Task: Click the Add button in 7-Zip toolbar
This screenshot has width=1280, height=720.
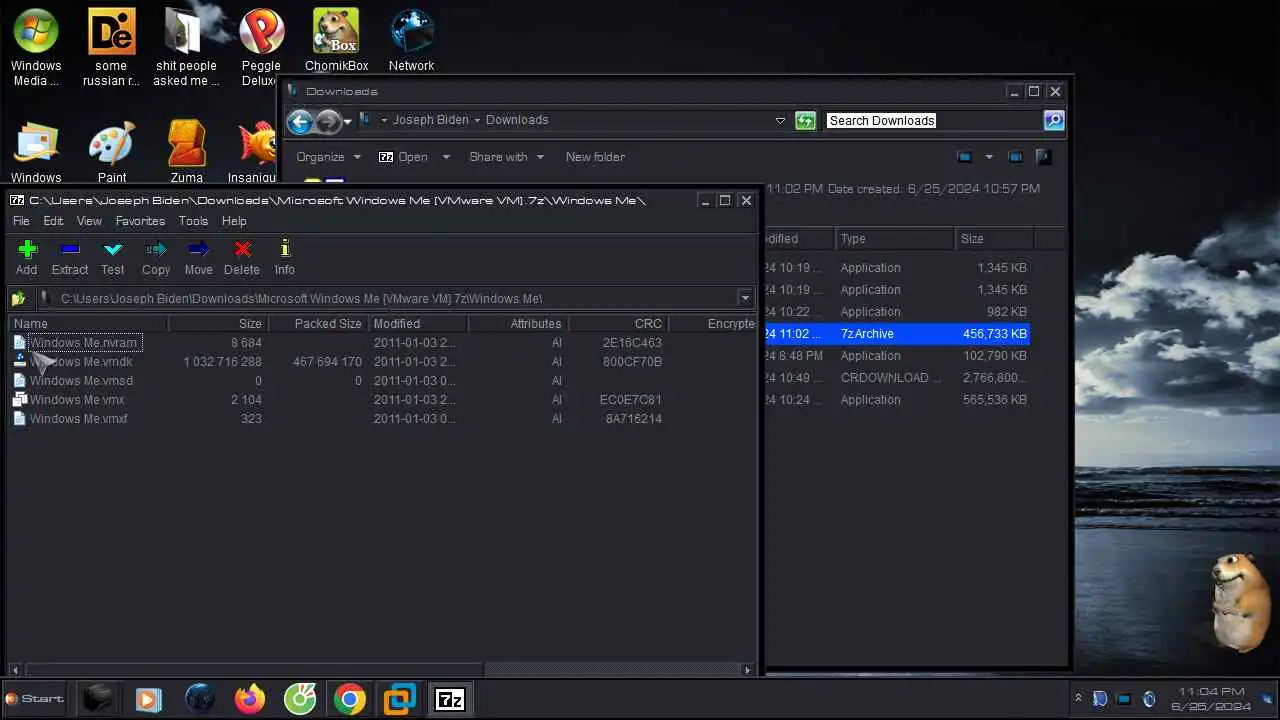Action: [27, 257]
